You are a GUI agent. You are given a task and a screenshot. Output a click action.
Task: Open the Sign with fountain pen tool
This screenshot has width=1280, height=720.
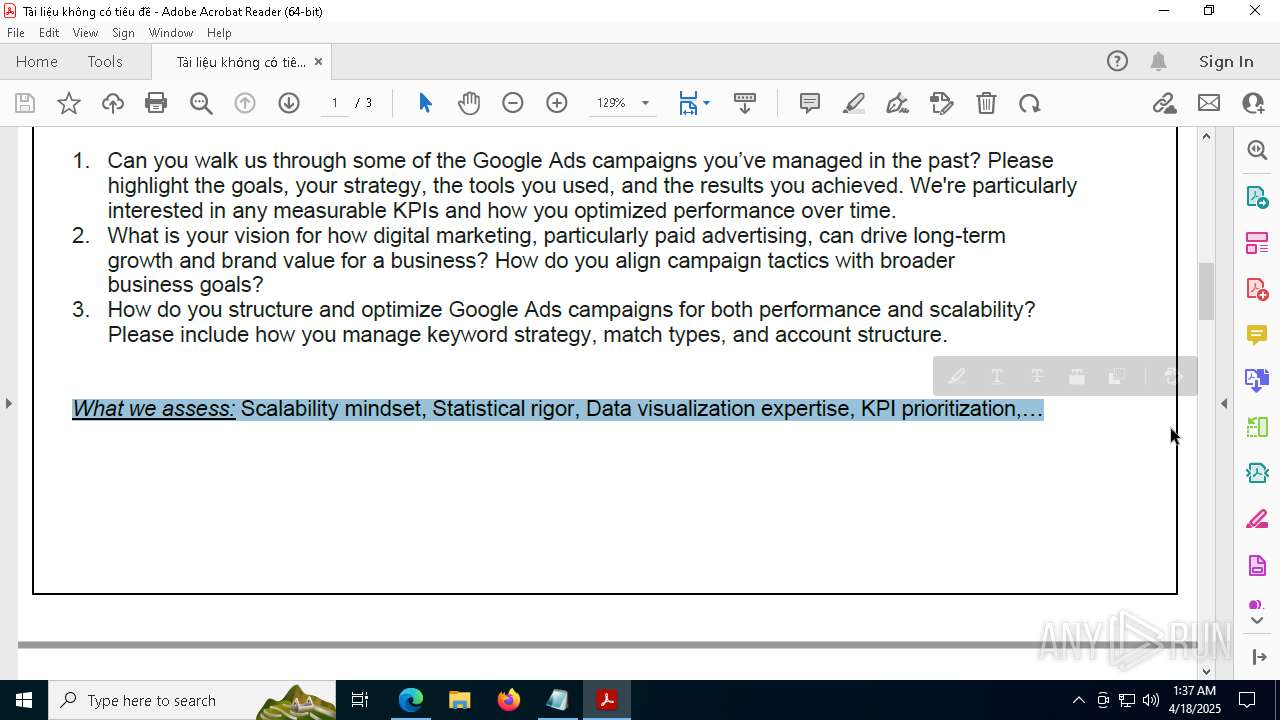[x=898, y=103]
